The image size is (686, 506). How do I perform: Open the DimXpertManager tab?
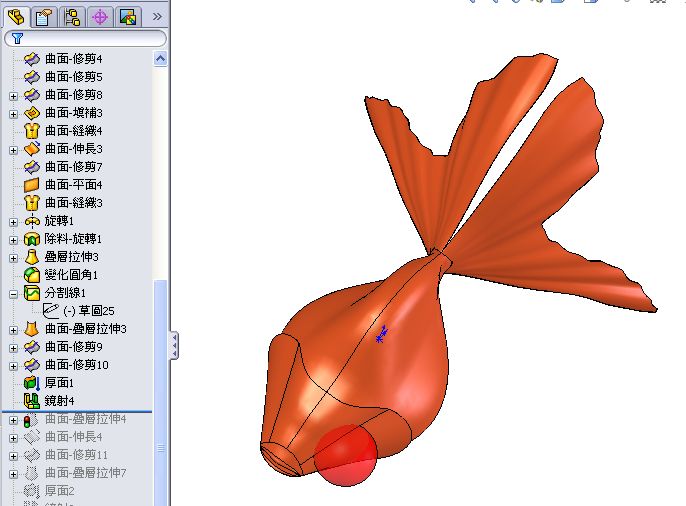point(100,17)
